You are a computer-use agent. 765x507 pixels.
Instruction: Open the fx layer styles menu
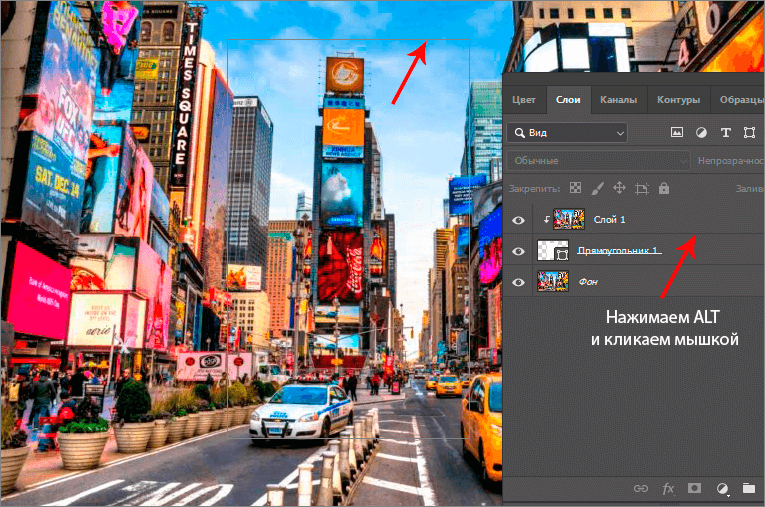click(668, 488)
